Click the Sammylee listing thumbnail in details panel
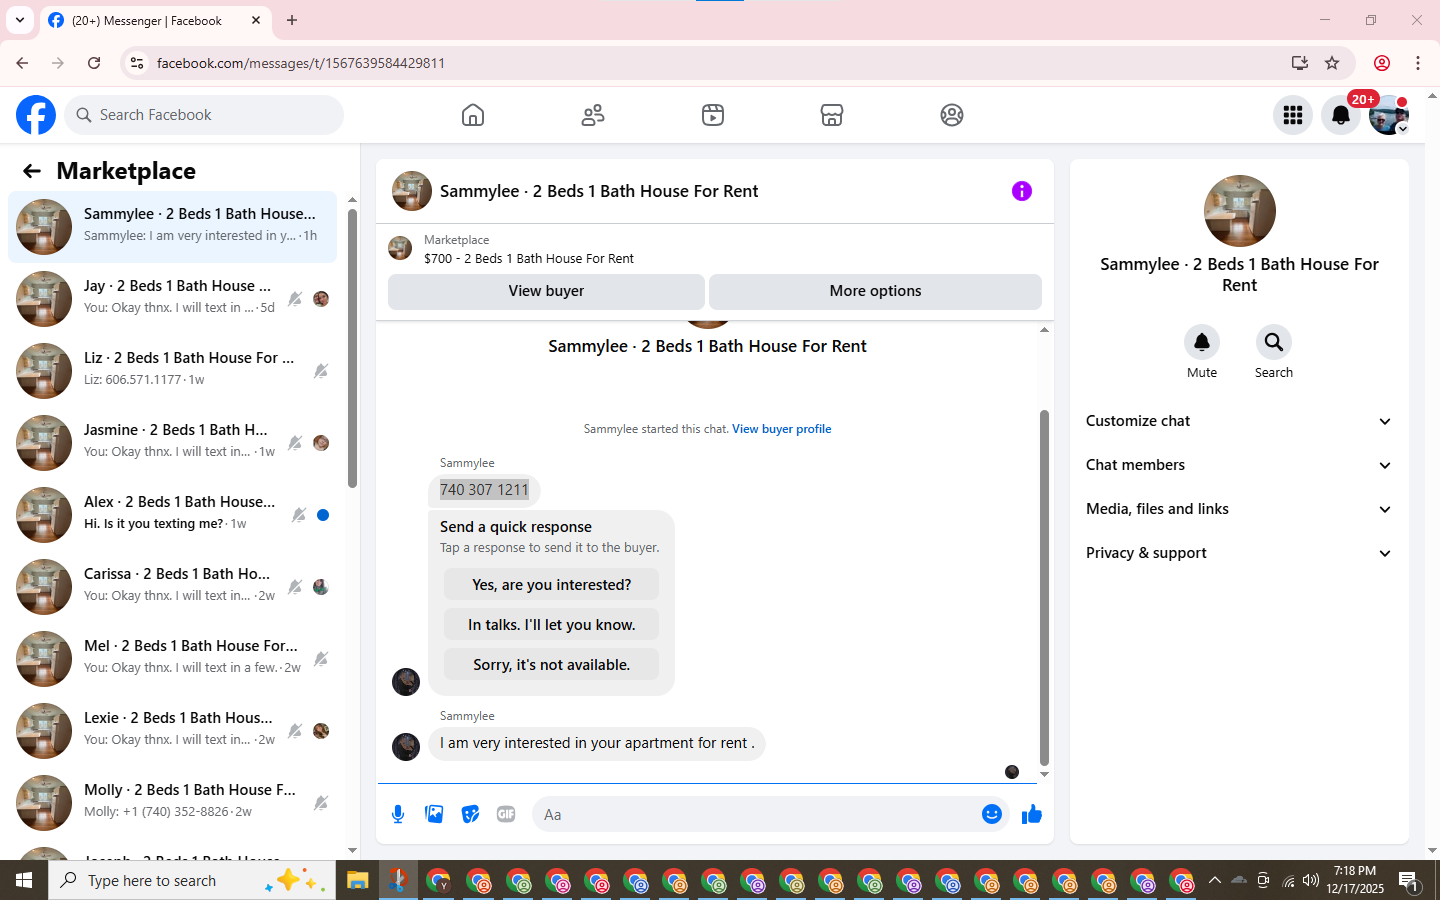 point(1240,211)
